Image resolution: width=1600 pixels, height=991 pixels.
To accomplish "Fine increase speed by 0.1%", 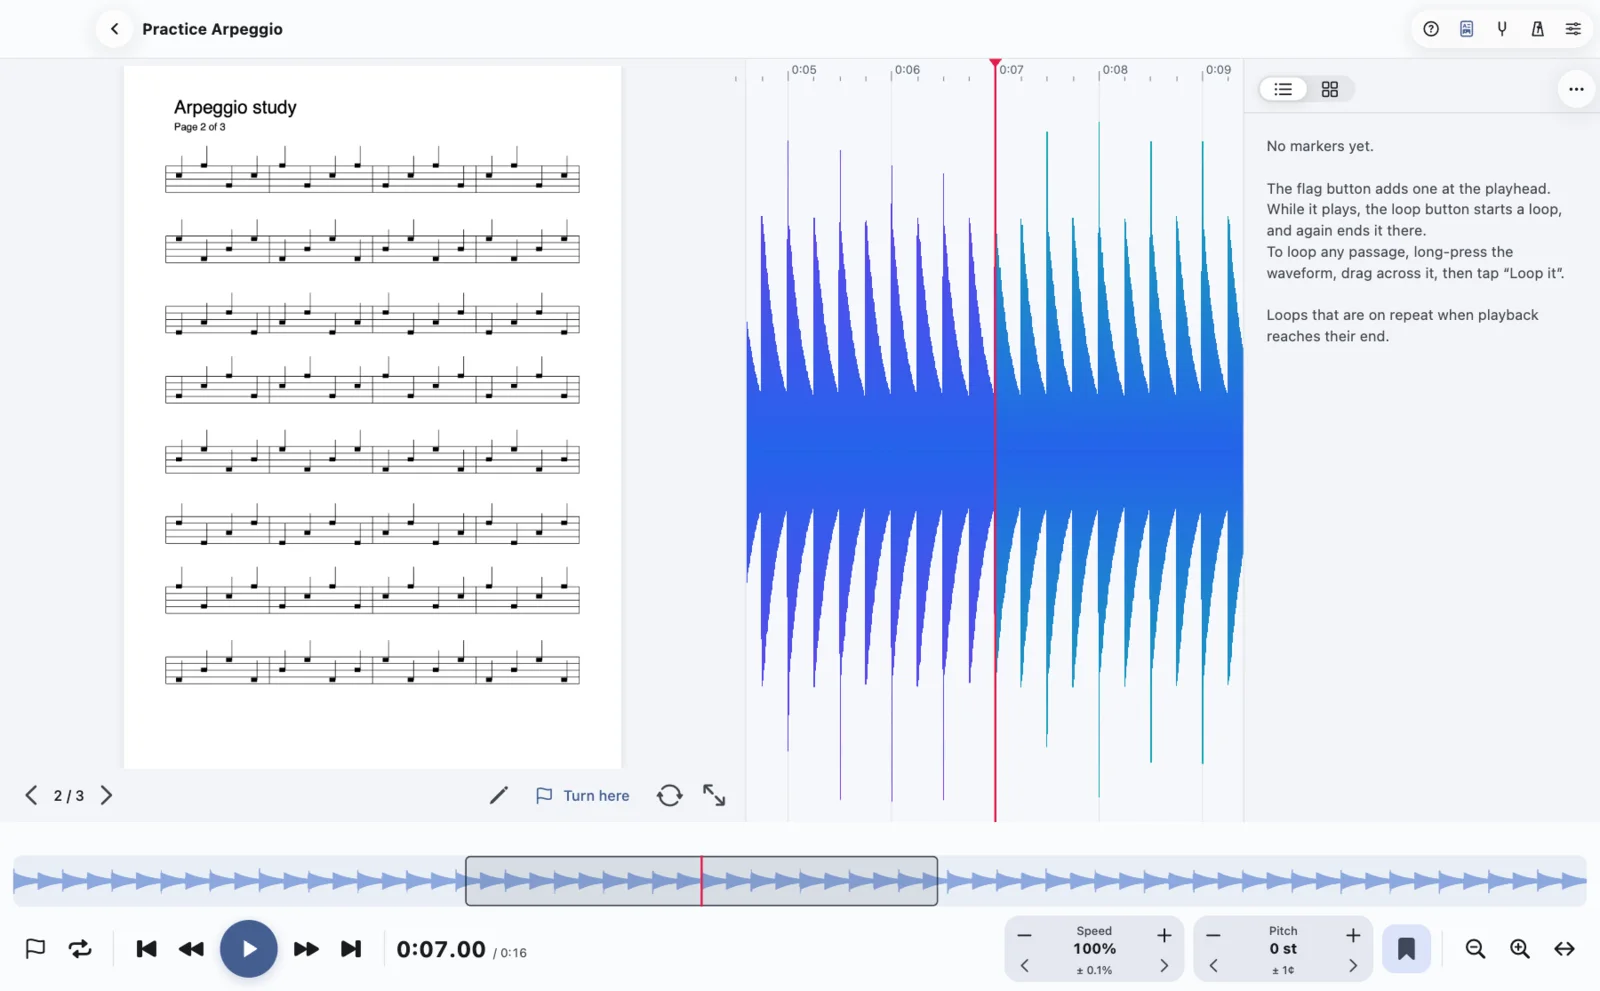I will [1164, 966].
